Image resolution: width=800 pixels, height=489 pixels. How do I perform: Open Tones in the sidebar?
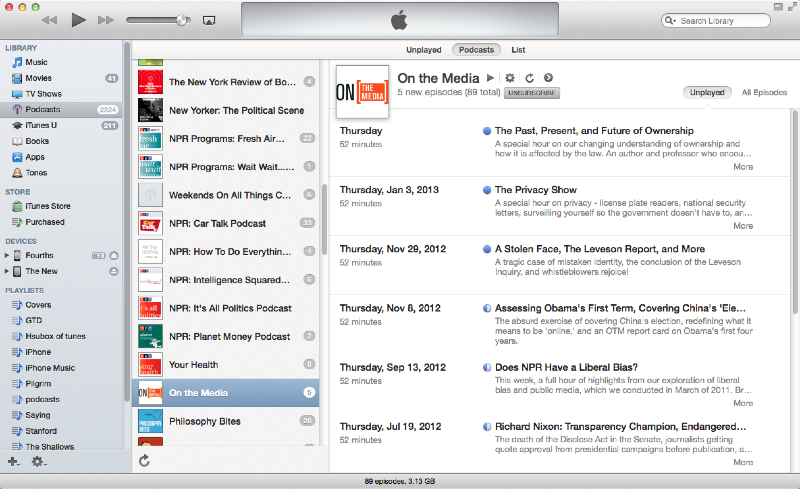pyautogui.click(x=36, y=173)
